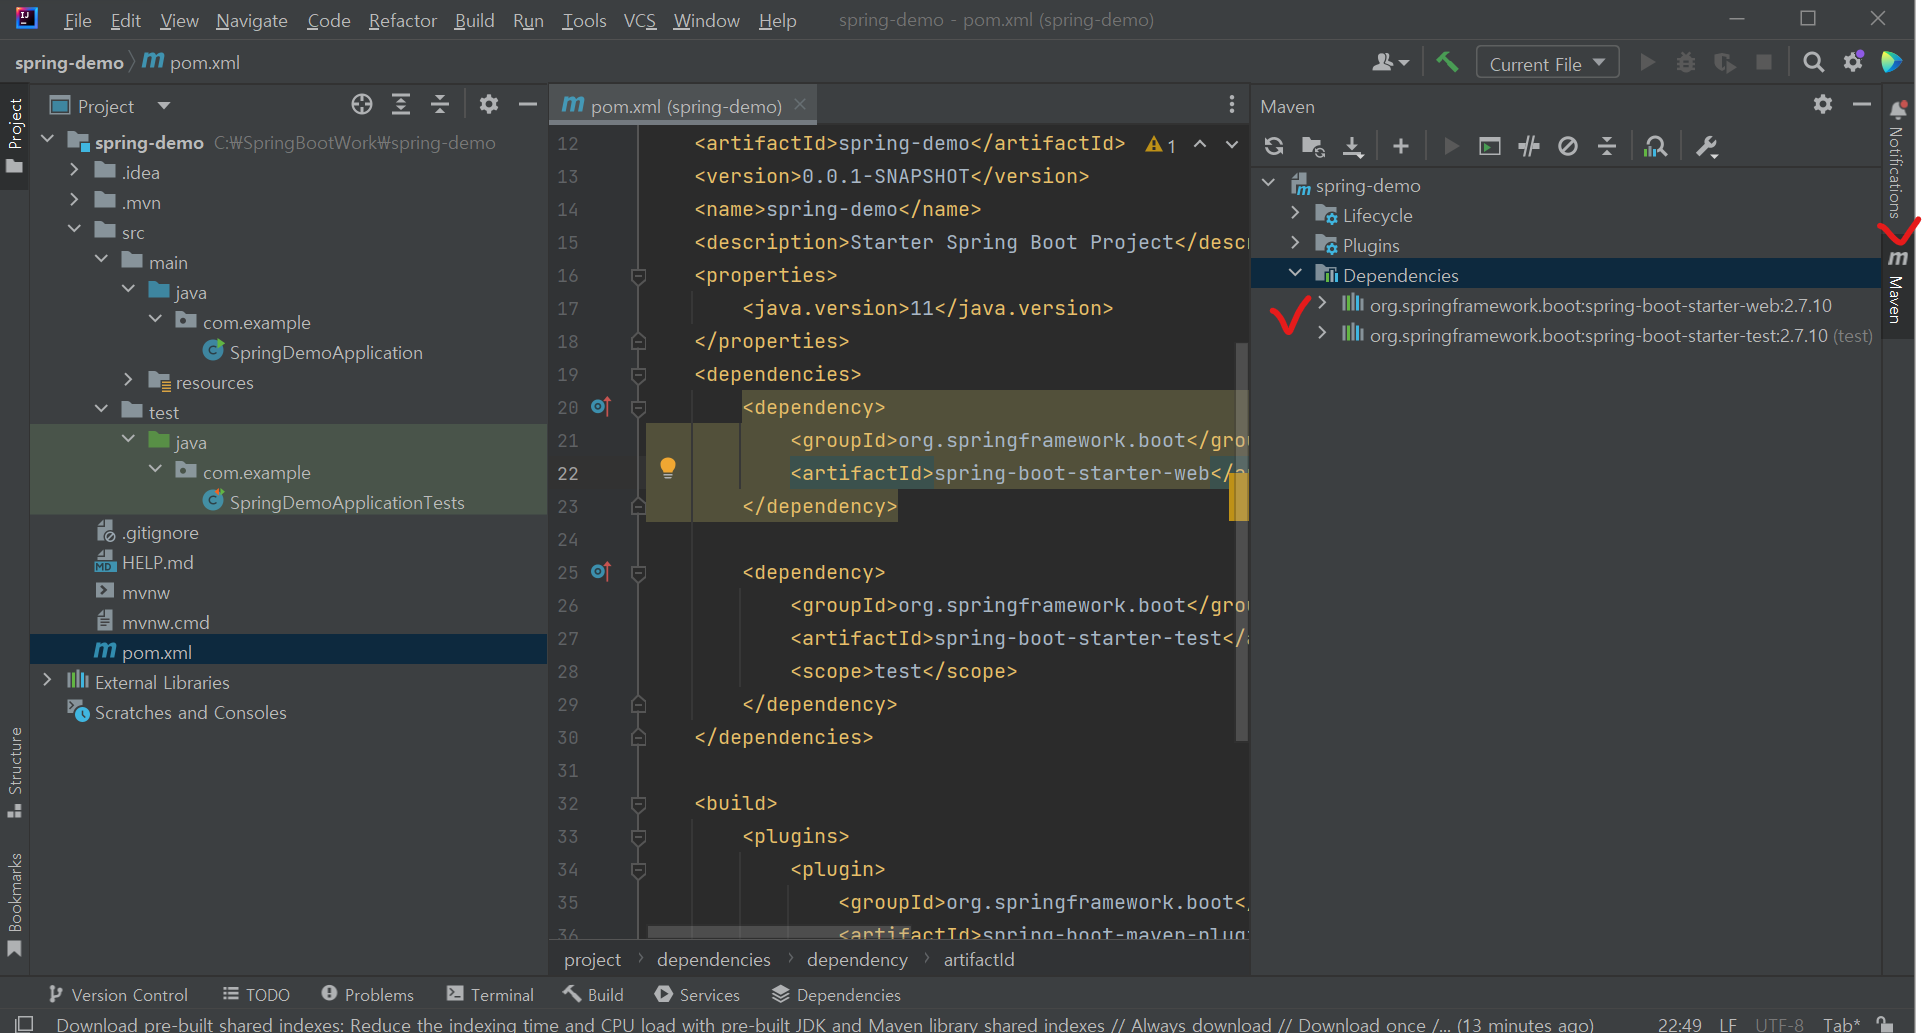Toggle Notifications side panel

pyautogui.click(x=1897, y=160)
